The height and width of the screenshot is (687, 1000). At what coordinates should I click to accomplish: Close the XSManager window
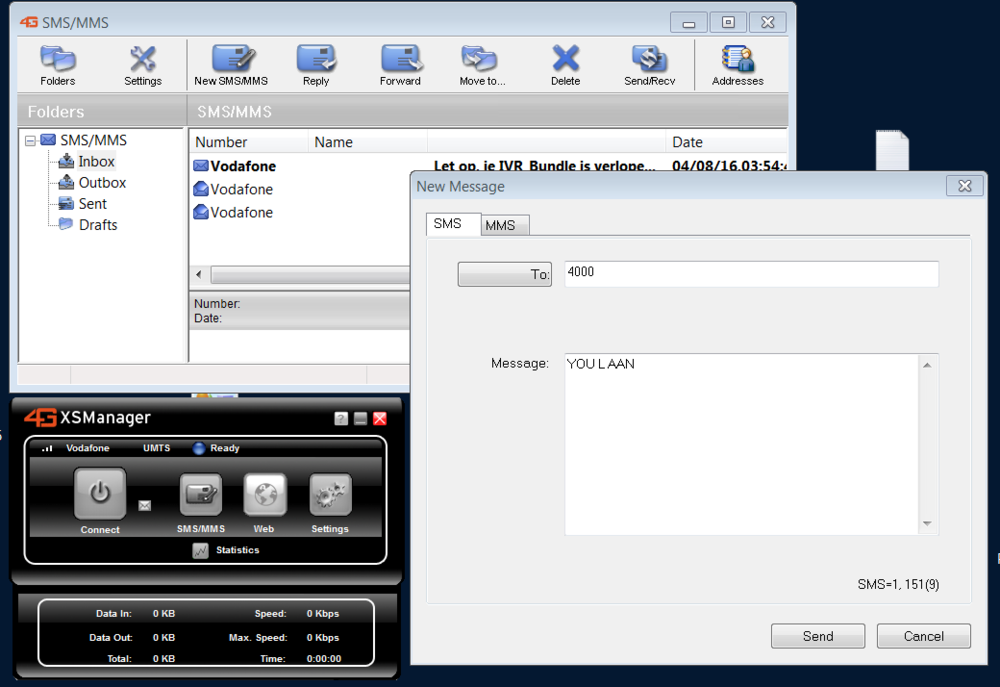379,418
